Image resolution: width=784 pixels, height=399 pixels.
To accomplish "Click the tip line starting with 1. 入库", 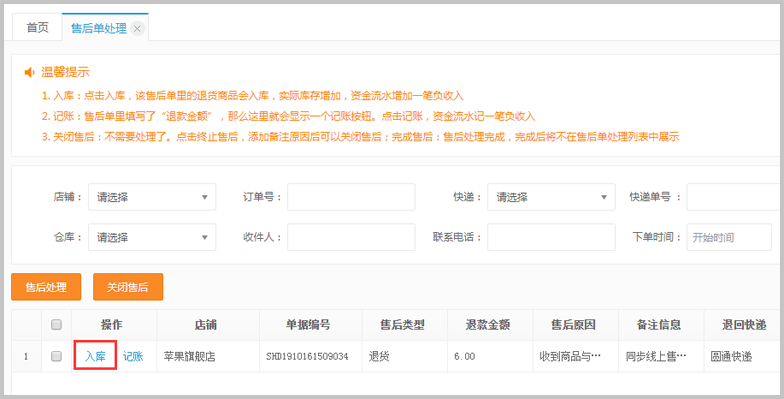I will (253, 96).
